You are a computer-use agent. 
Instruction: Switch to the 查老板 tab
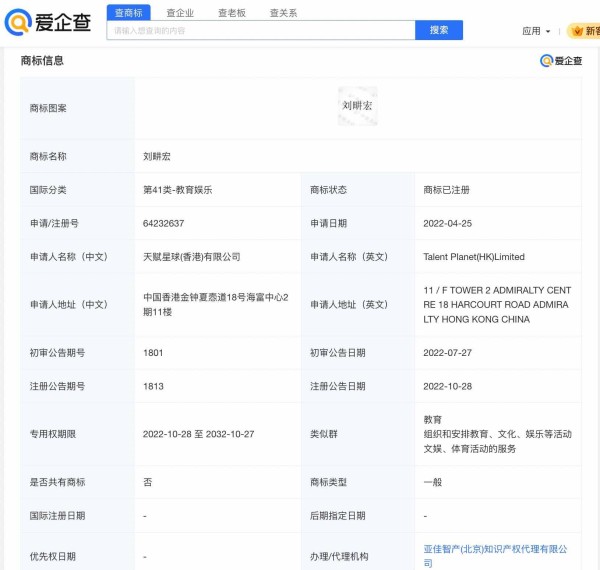click(x=232, y=13)
